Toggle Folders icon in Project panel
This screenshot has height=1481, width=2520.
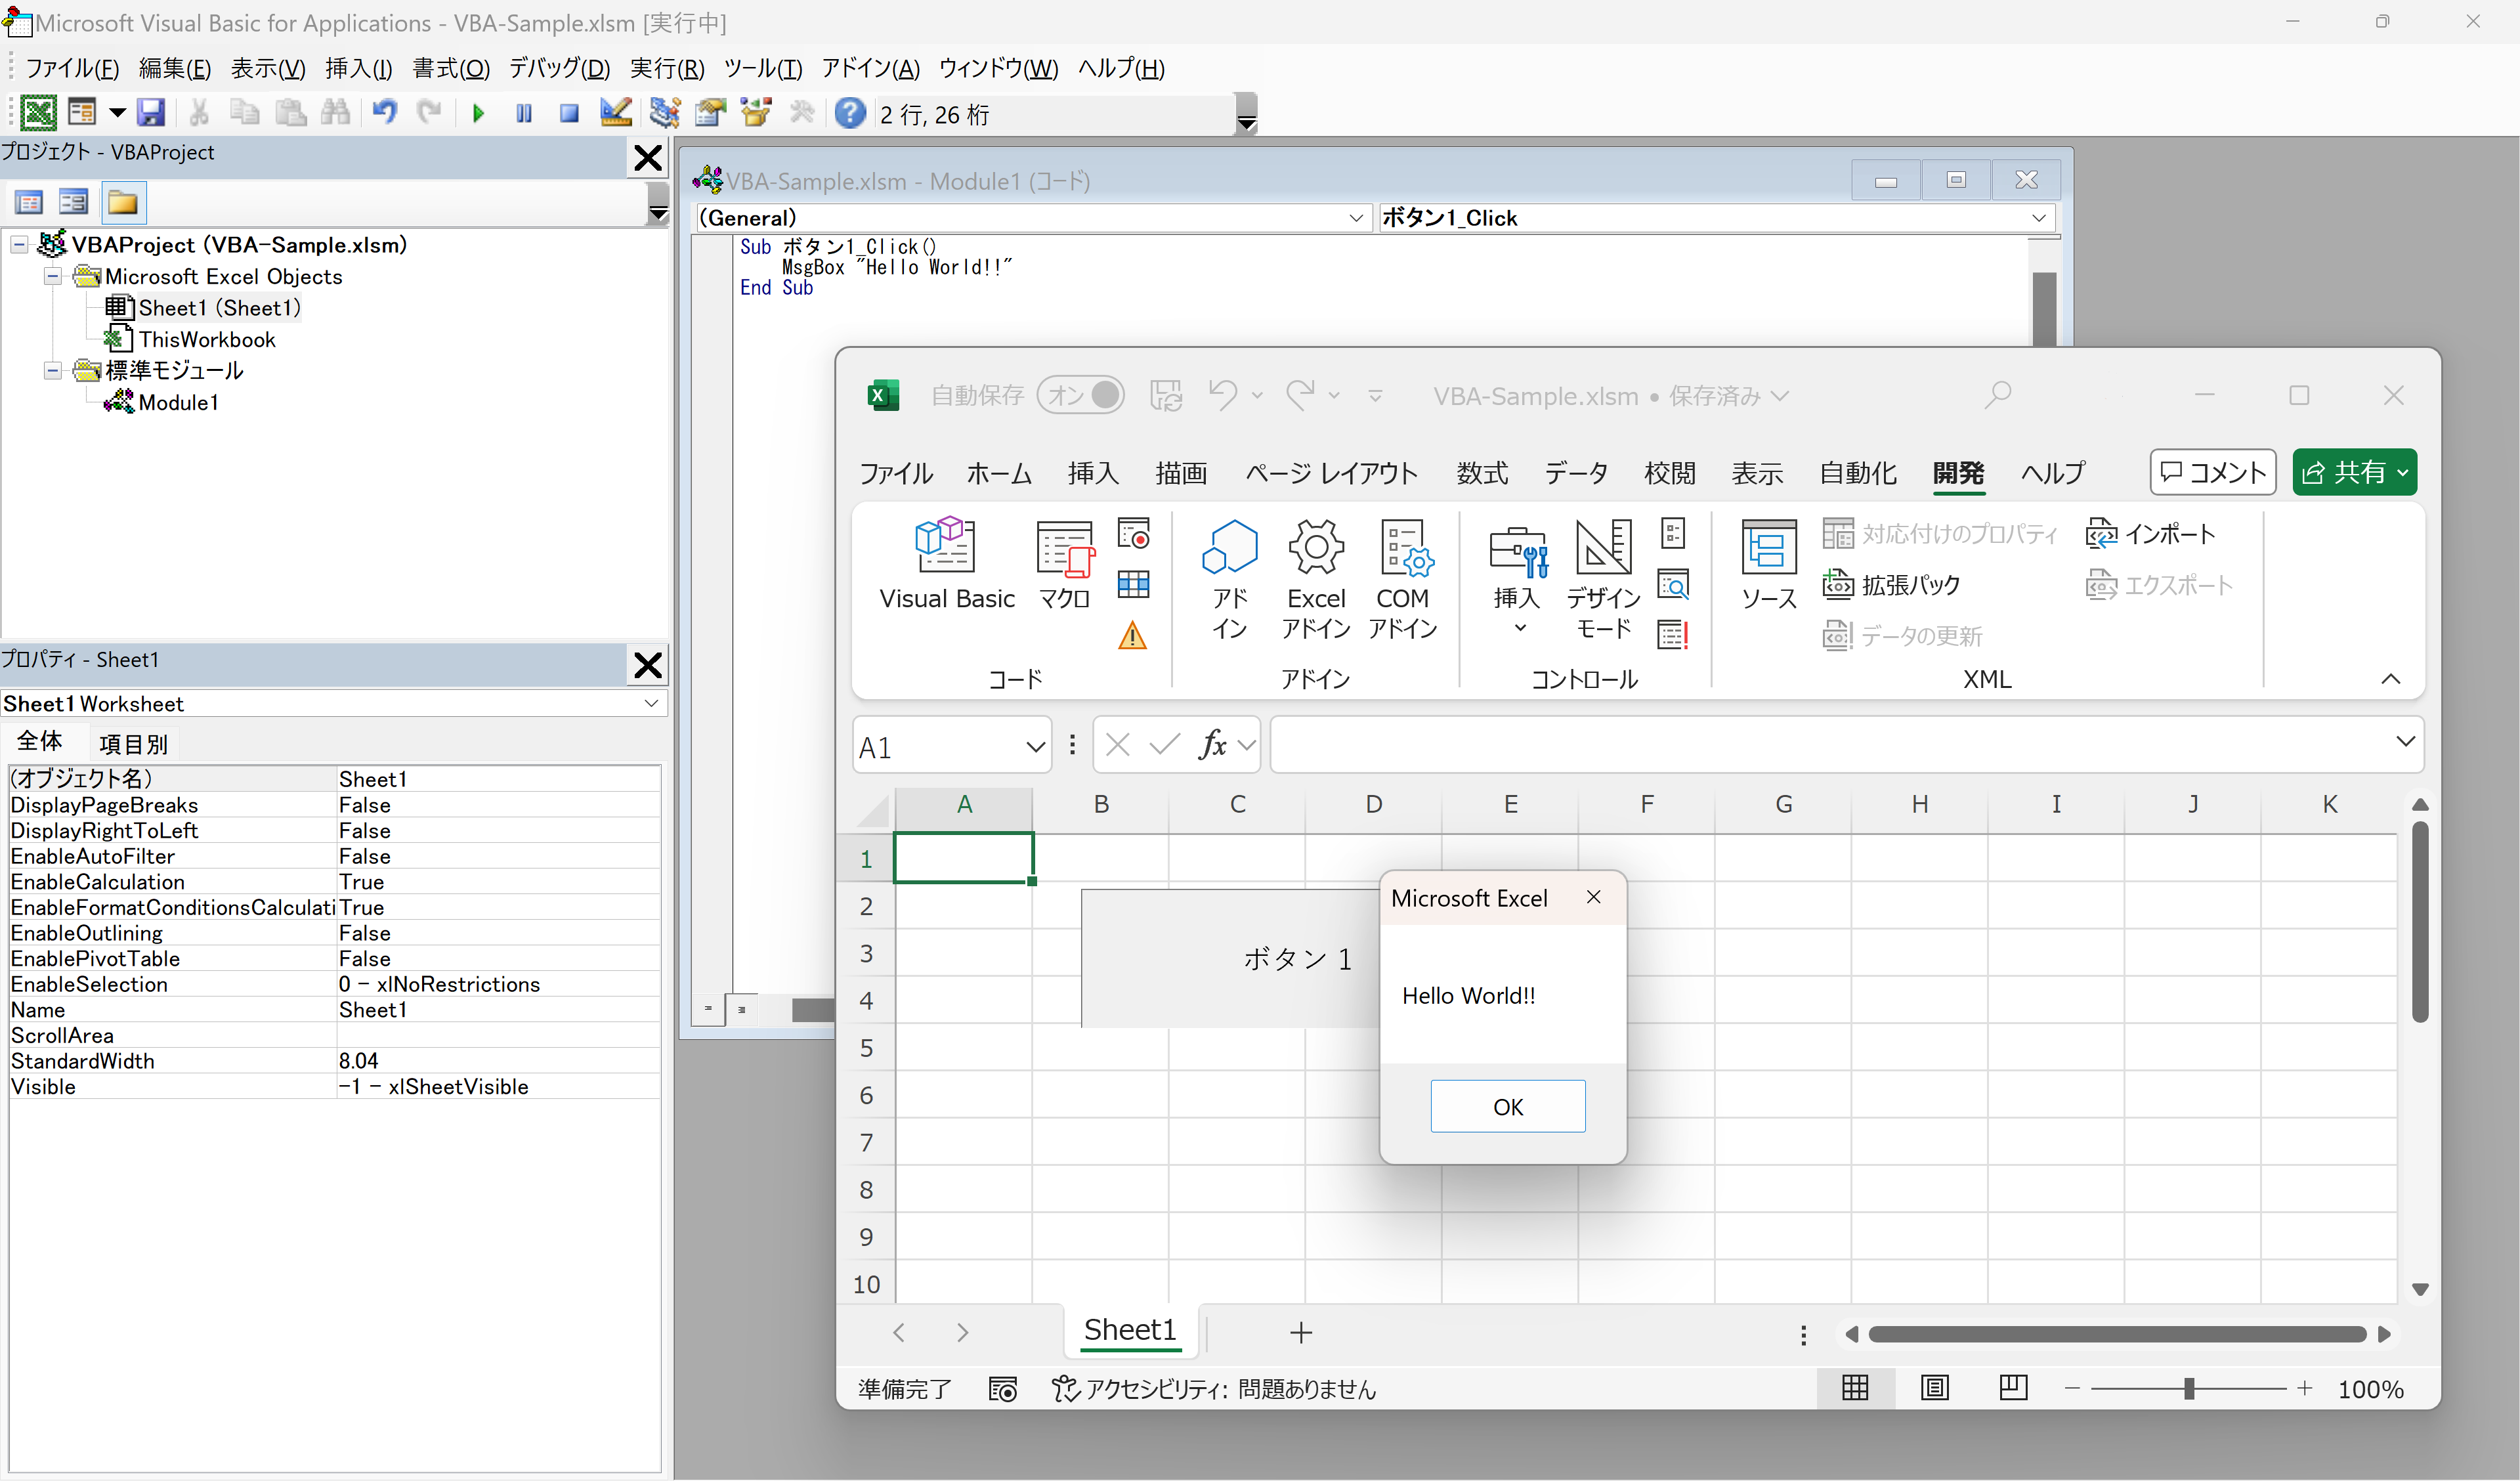(x=123, y=203)
